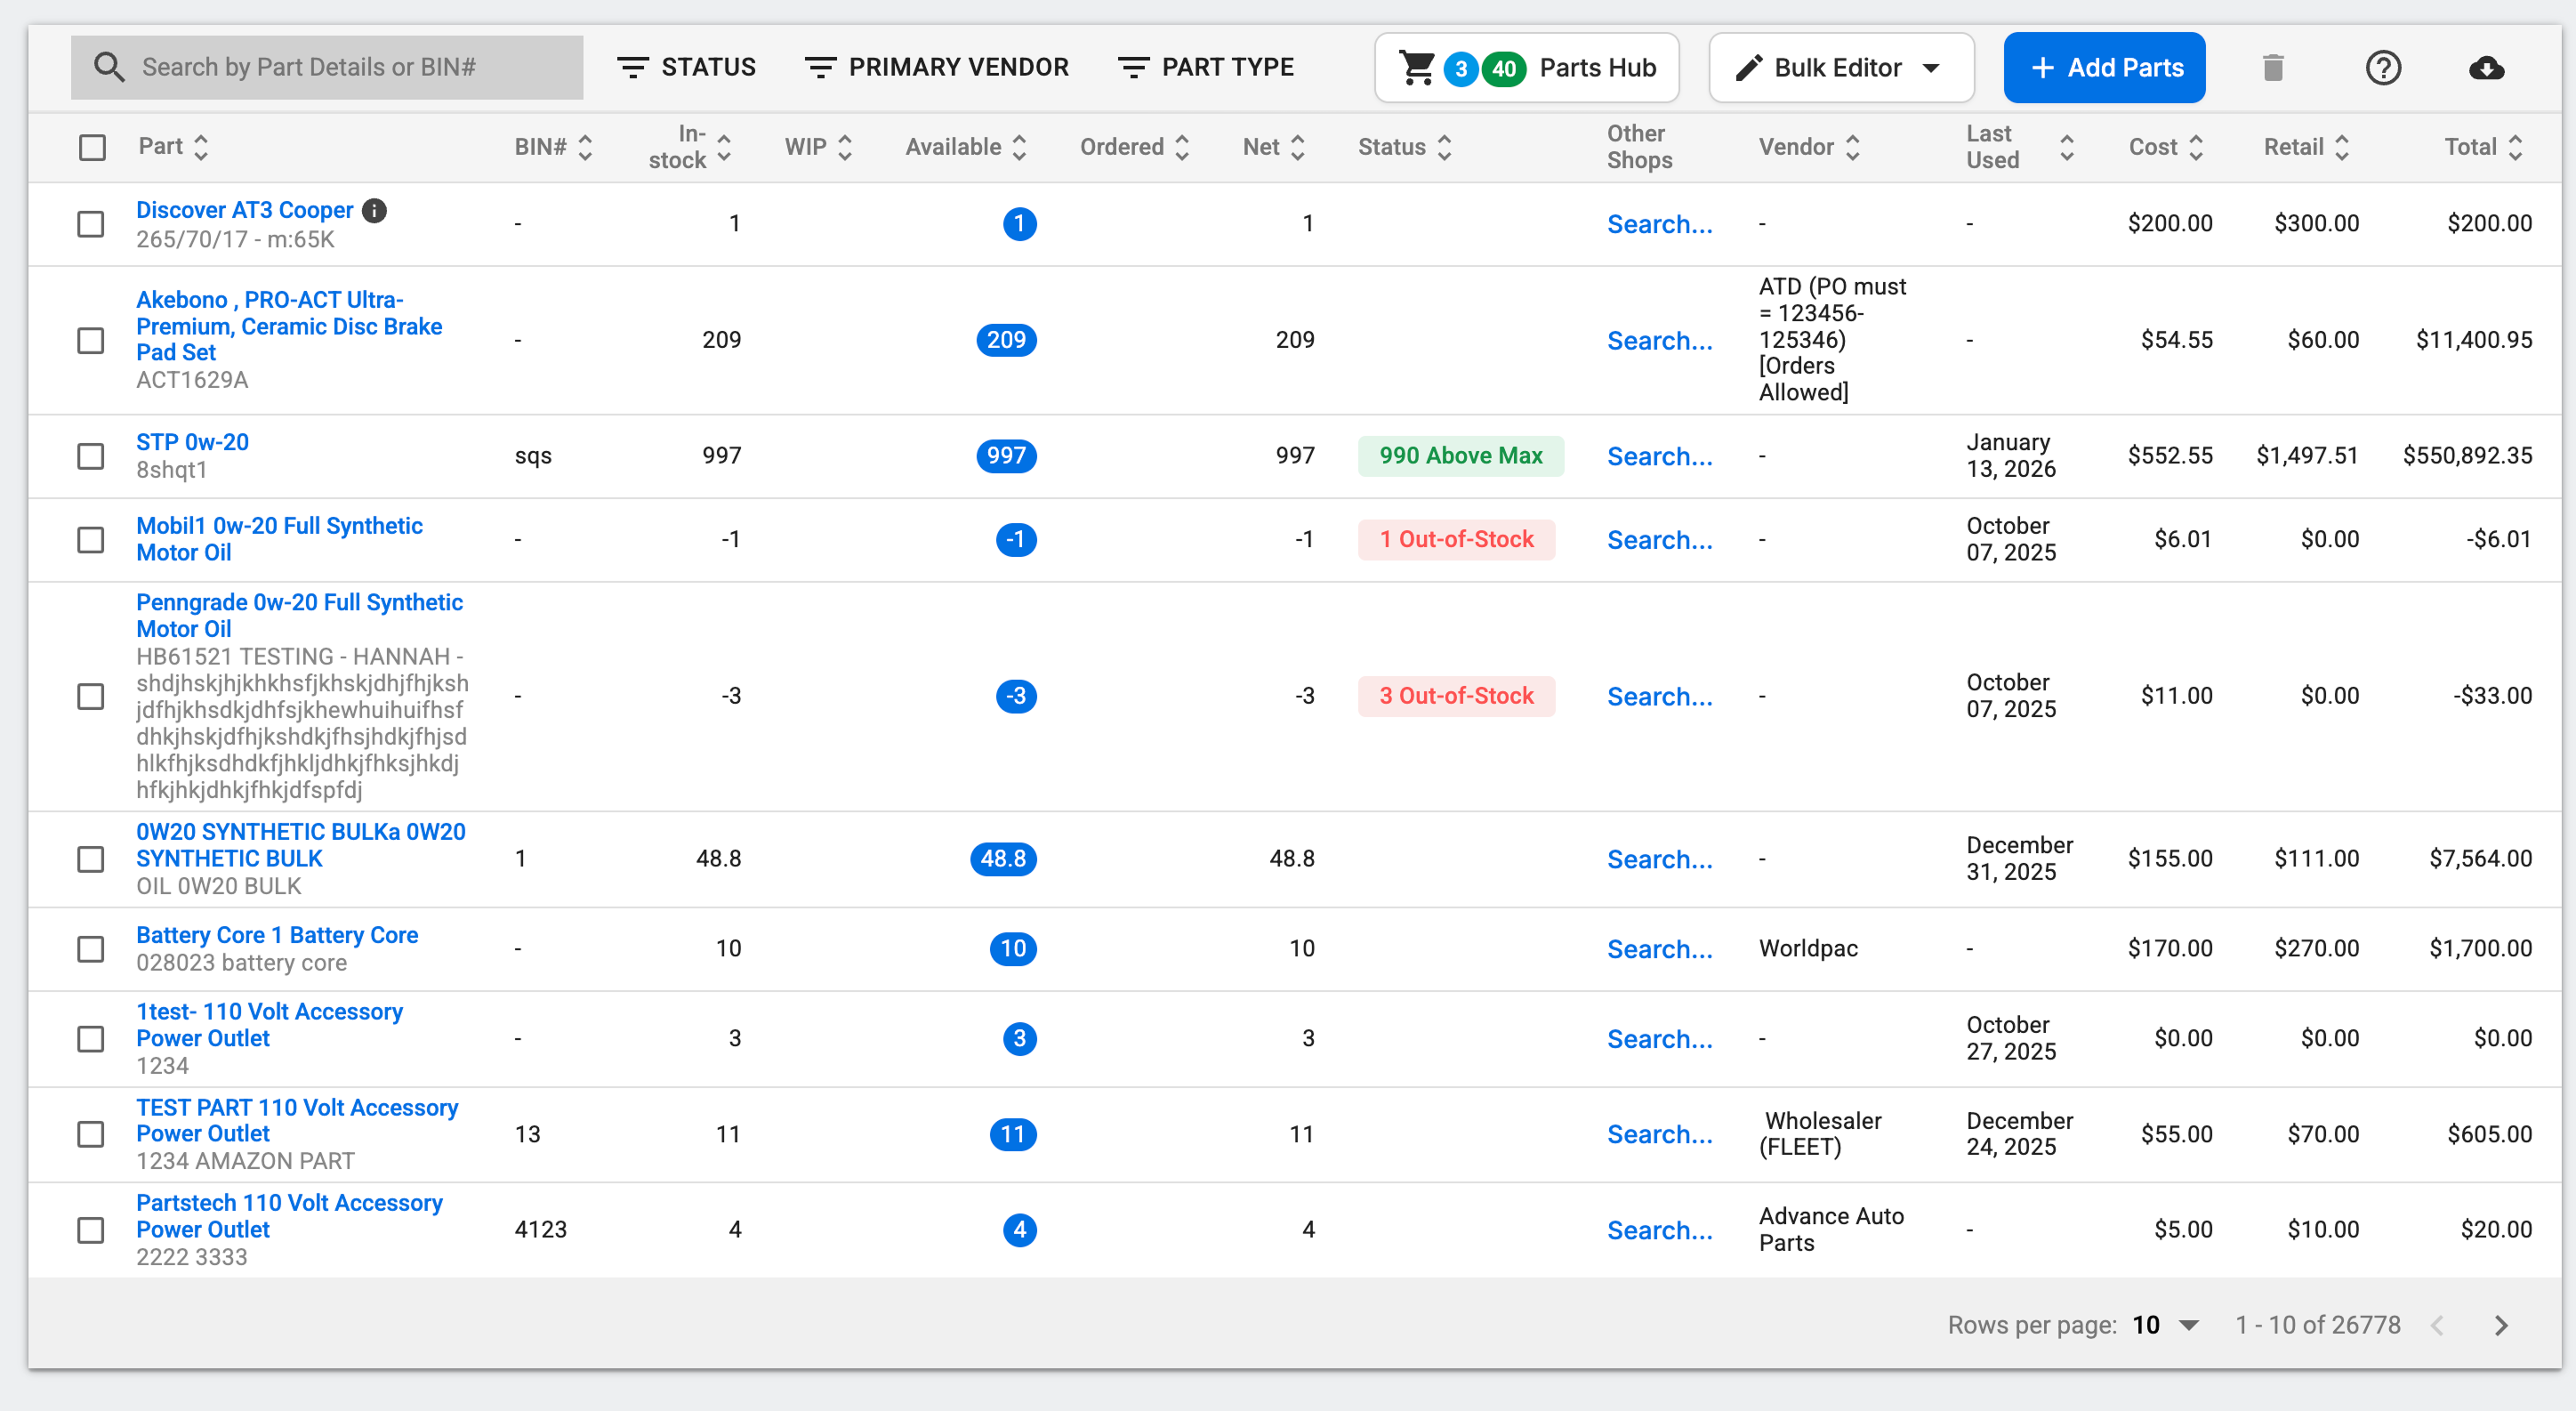
Task: Click Search link for Akebono brake pads
Action: (x=1659, y=340)
